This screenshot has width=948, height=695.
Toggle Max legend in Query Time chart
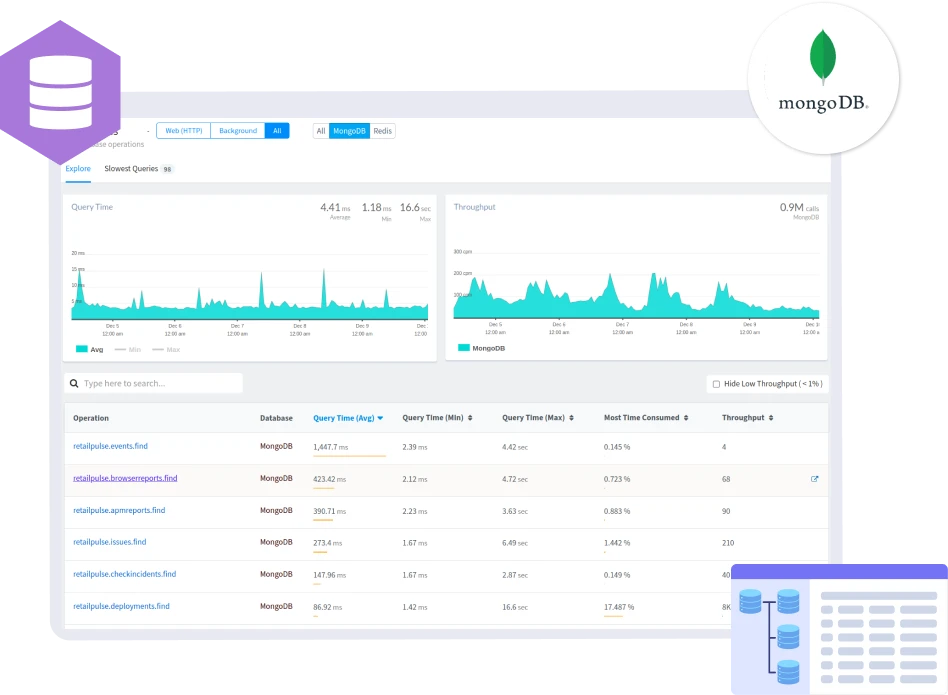pos(166,349)
